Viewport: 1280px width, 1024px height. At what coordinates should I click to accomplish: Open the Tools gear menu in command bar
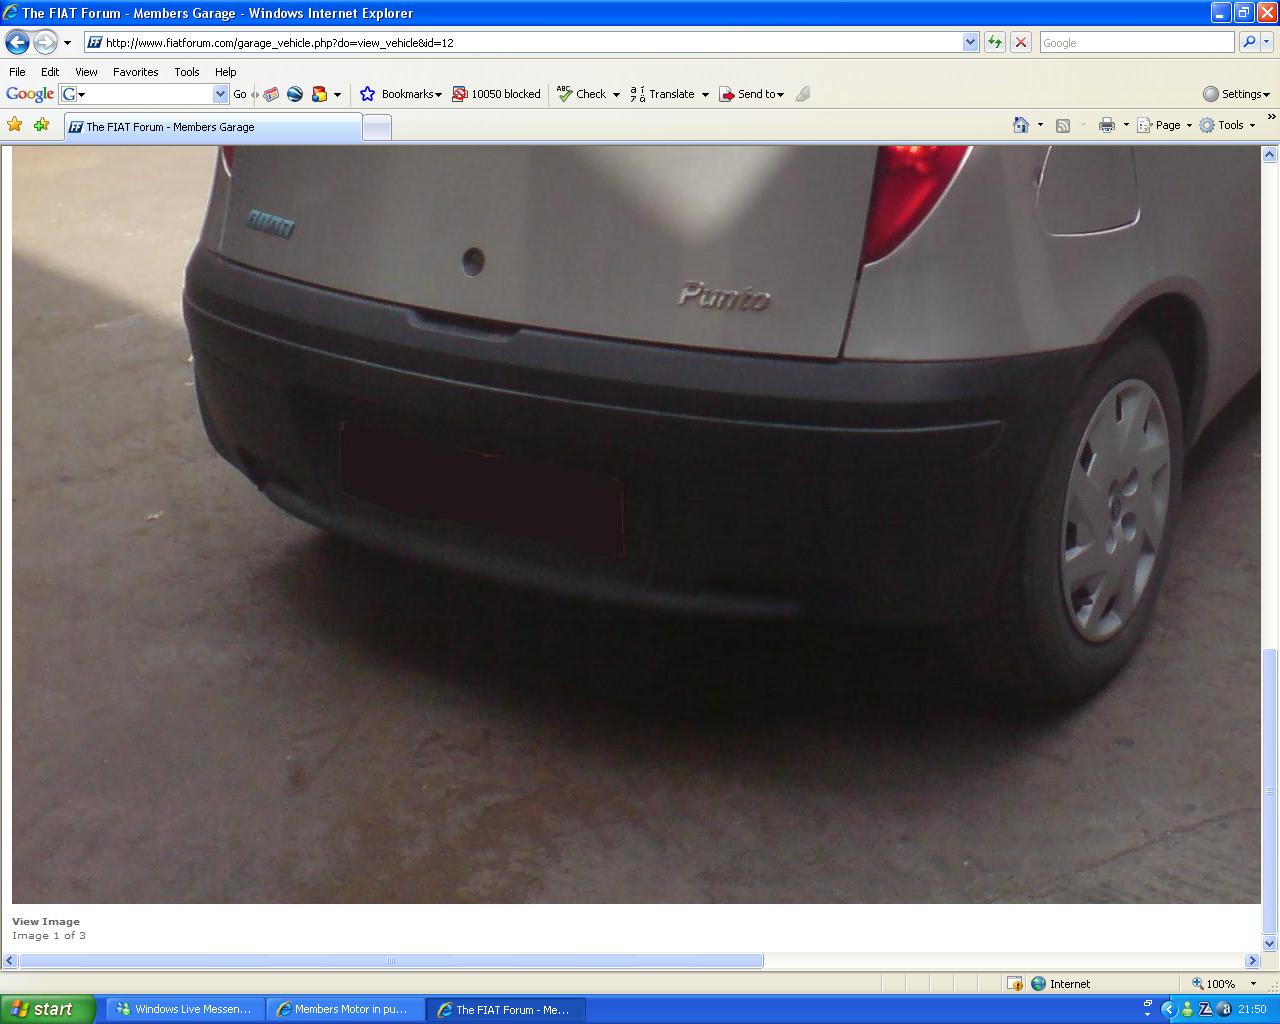point(1227,125)
